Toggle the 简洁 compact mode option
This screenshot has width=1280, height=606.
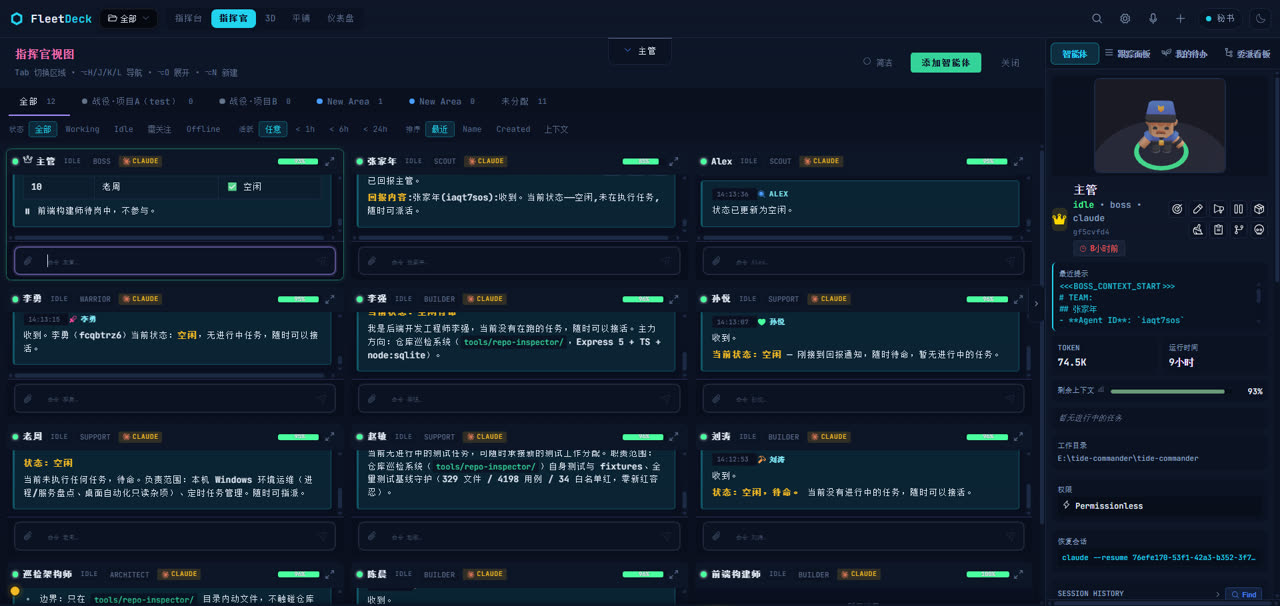pyautogui.click(x=878, y=62)
